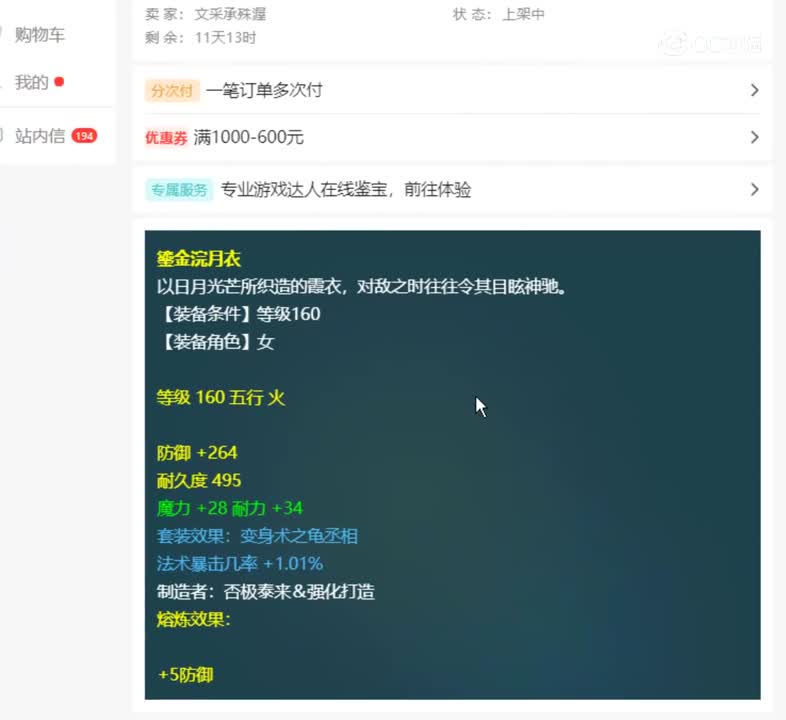Viewport: 786px width, 720px height.
Task: Click 制造者:否极泰来&强化打造 line
Action: (x=266, y=592)
